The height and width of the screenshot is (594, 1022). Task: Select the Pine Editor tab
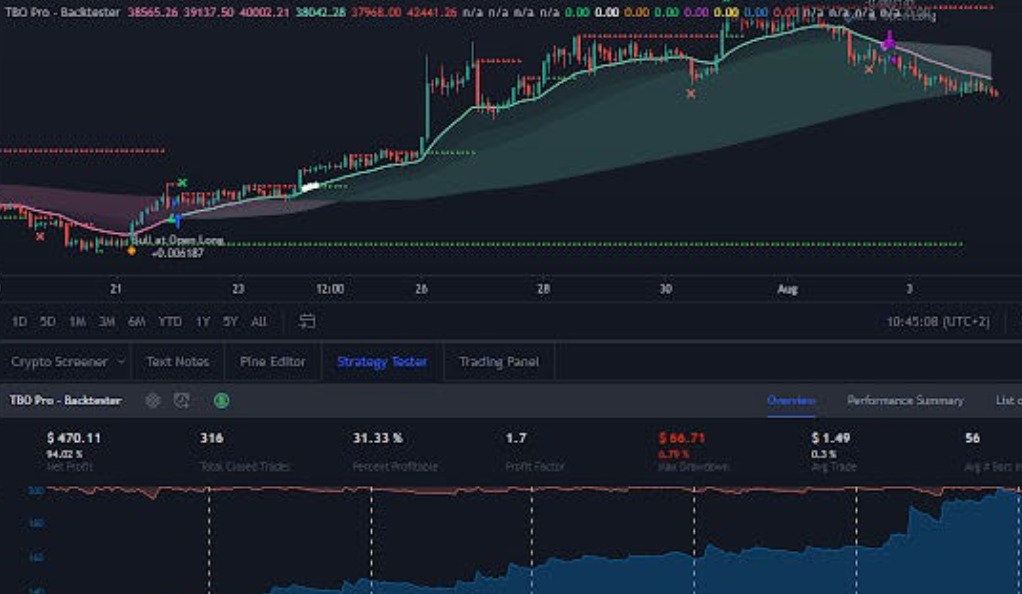[x=271, y=361]
